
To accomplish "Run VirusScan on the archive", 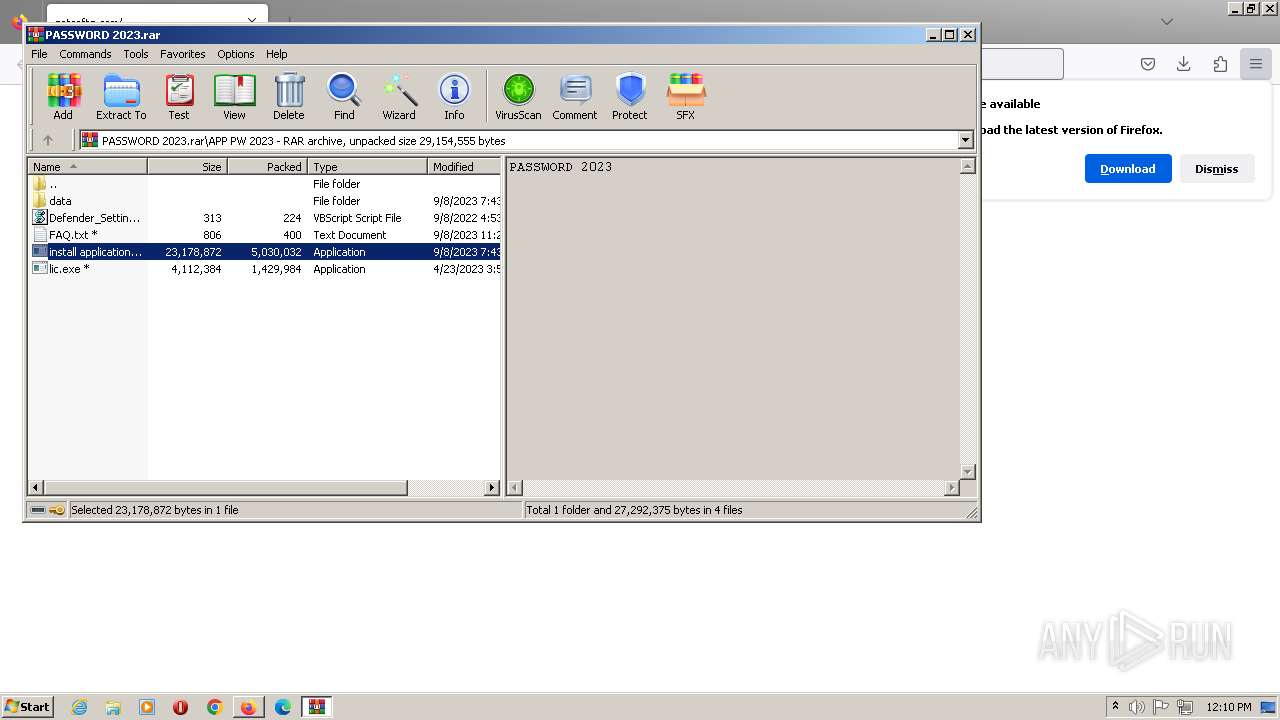I will 518,97.
